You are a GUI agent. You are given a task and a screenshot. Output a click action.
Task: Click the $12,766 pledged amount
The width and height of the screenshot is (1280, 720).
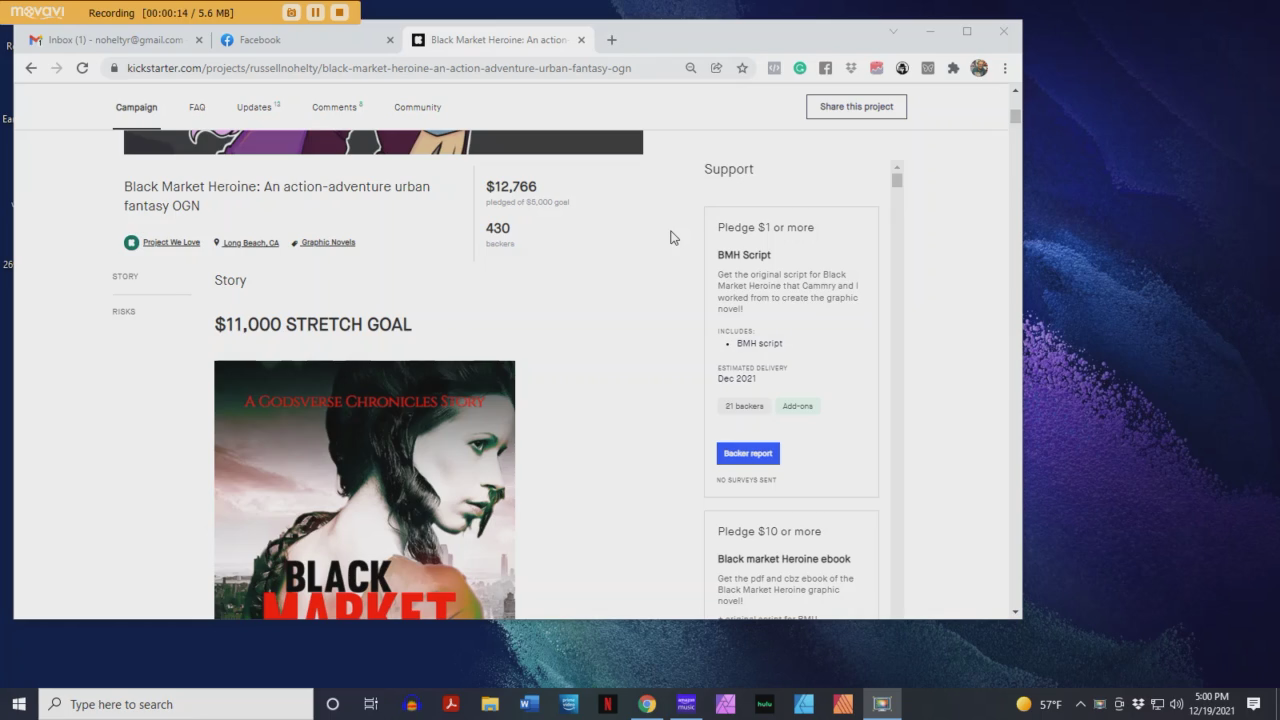[511, 186]
